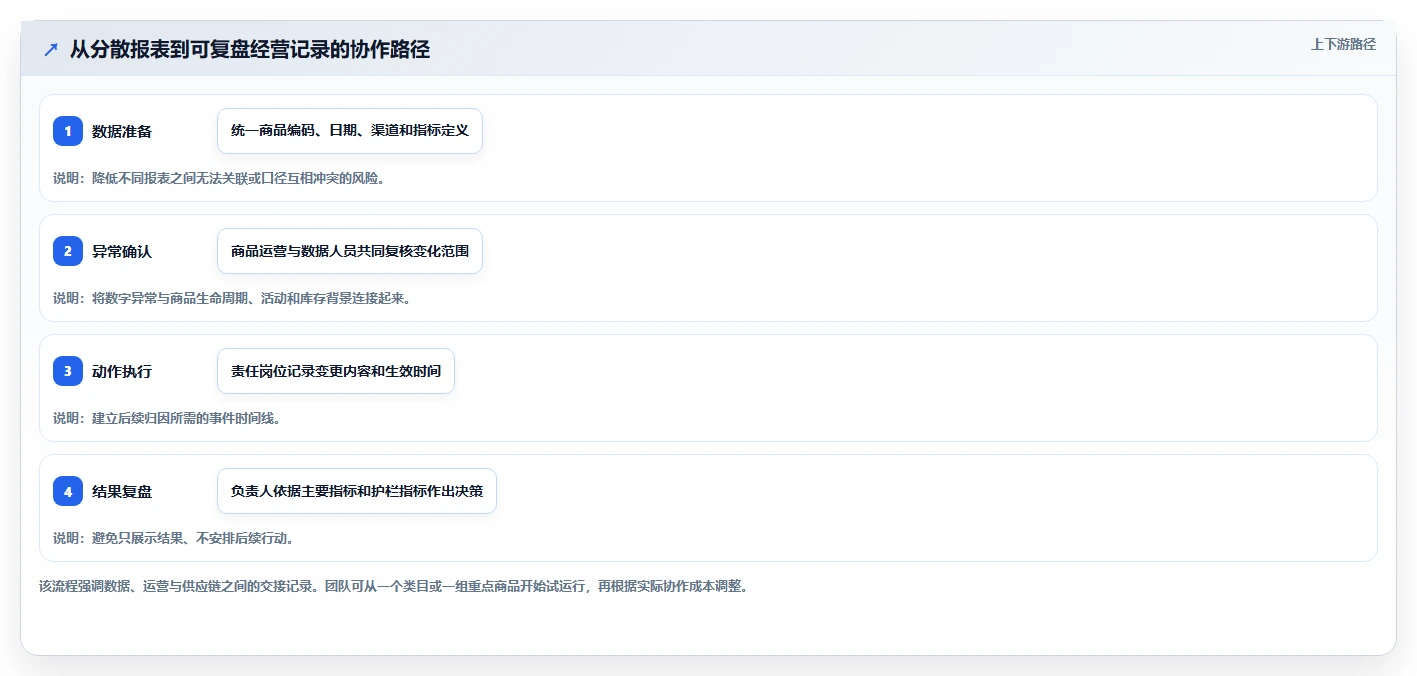Select step number 2 badge

[x=68, y=251]
